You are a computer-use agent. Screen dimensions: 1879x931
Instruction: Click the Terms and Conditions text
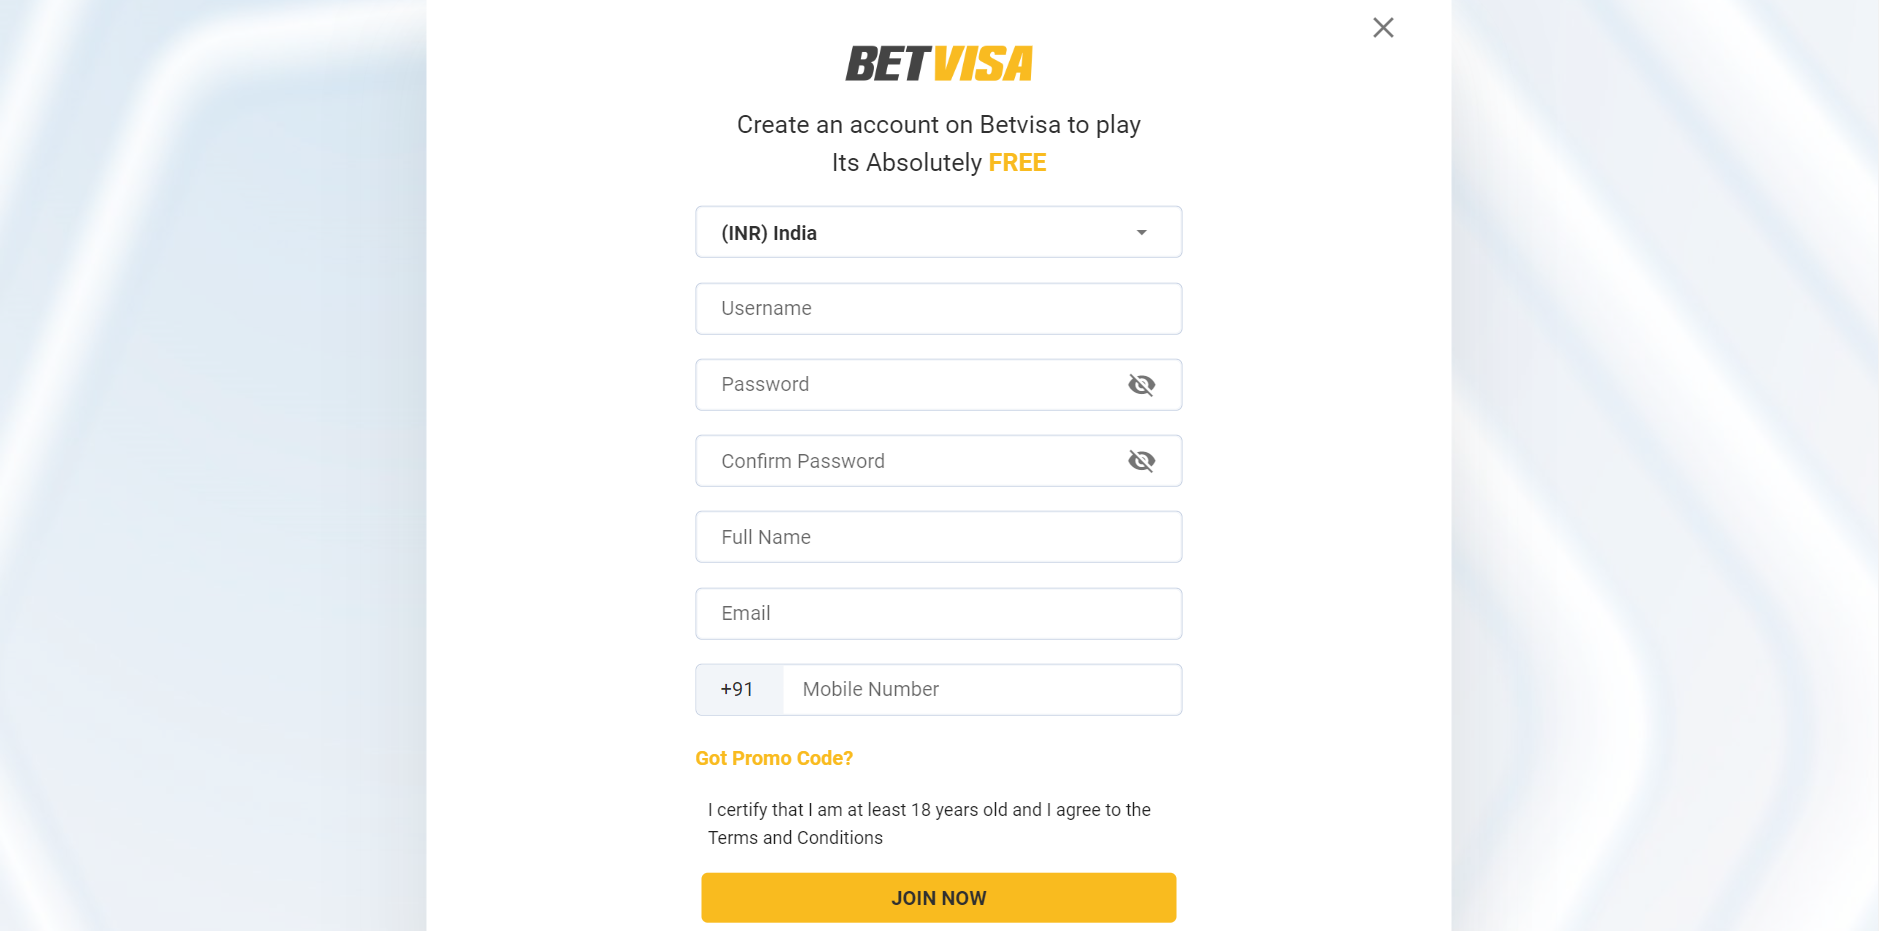point(795,838)
